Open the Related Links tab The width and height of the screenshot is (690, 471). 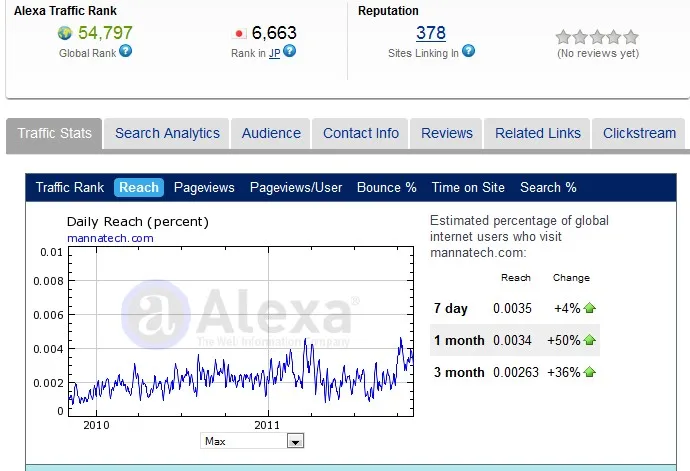[537, 133]
